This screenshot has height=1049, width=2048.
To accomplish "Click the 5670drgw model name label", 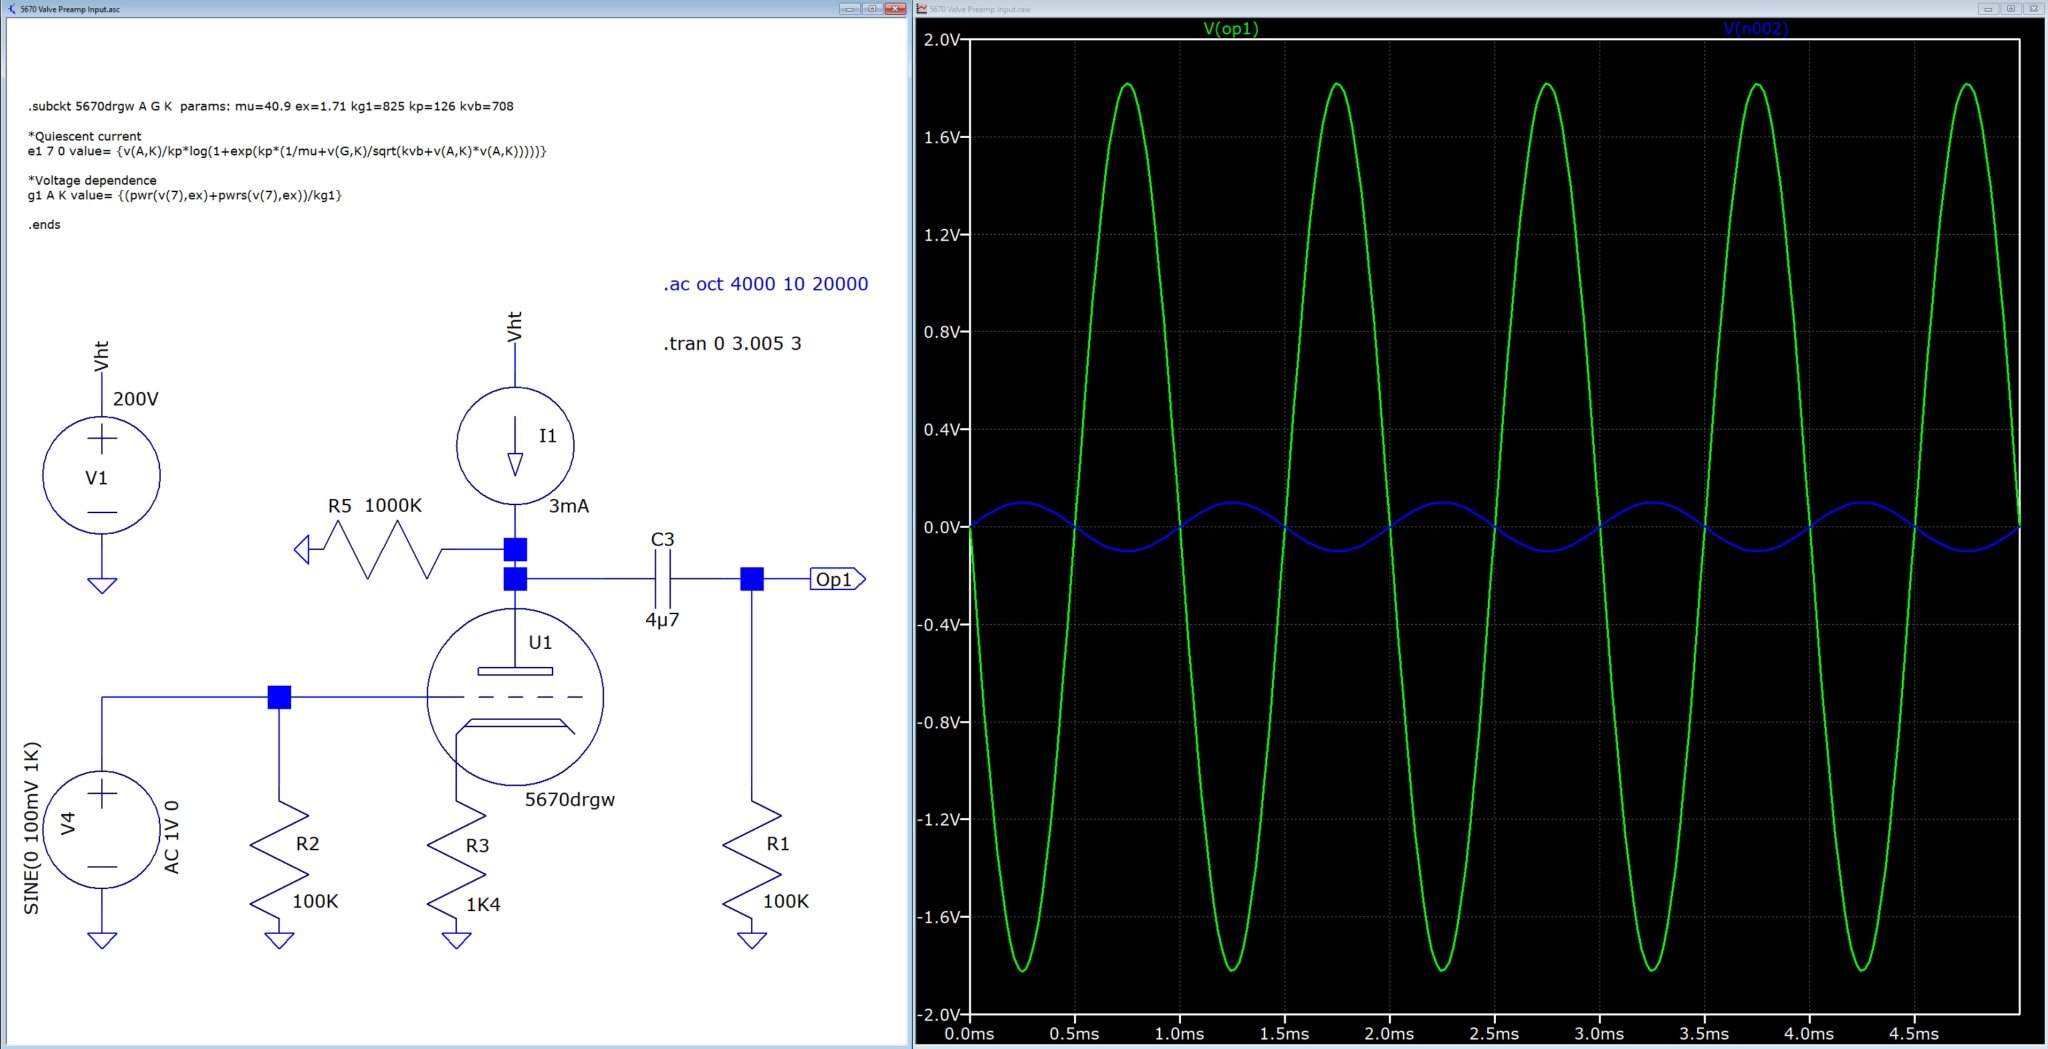I will (570, 800).
